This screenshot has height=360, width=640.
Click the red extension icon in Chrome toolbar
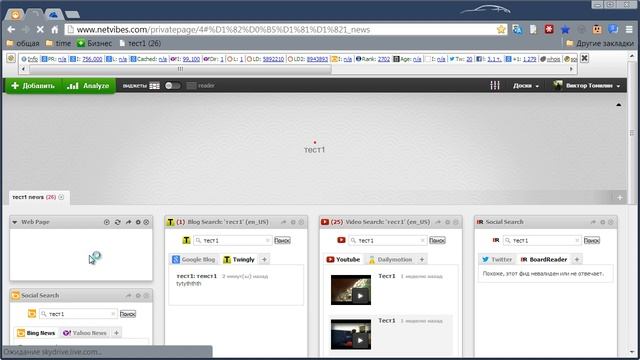click(x=549, y=29)
